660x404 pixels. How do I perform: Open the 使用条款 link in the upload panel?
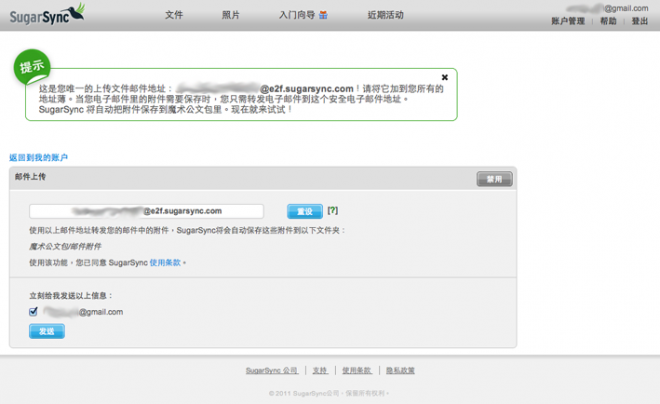pyautogui.click(x=166, y=262)
